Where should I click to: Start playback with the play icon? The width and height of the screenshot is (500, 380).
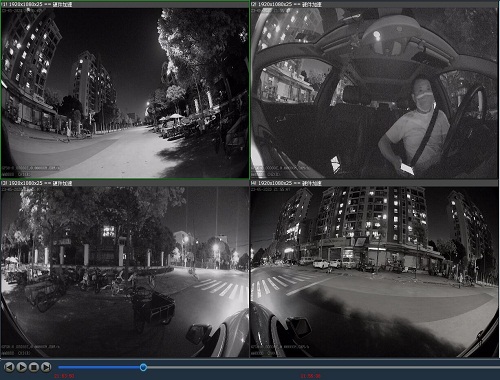[21, 367]
